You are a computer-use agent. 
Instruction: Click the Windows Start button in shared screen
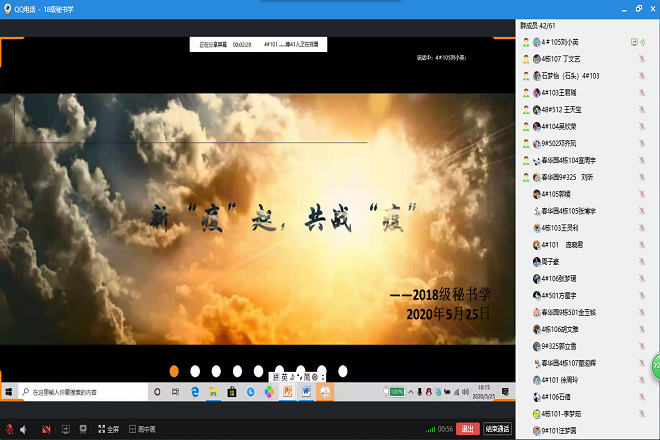10,392
